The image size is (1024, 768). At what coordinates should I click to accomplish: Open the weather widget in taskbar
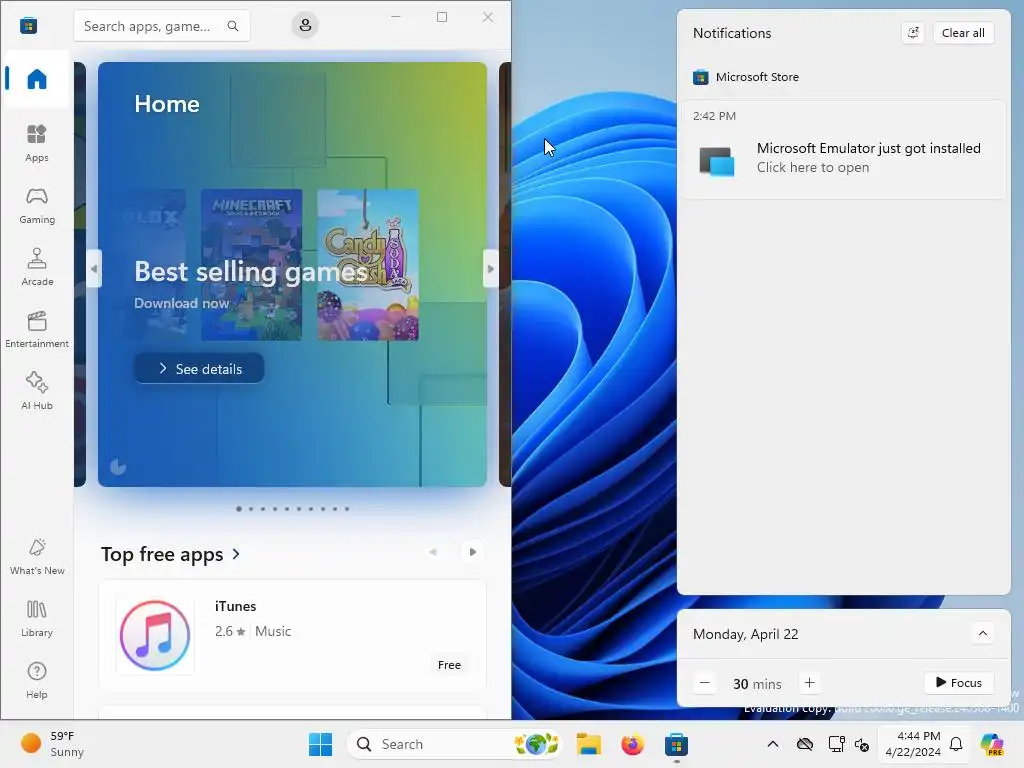point(52,744)
